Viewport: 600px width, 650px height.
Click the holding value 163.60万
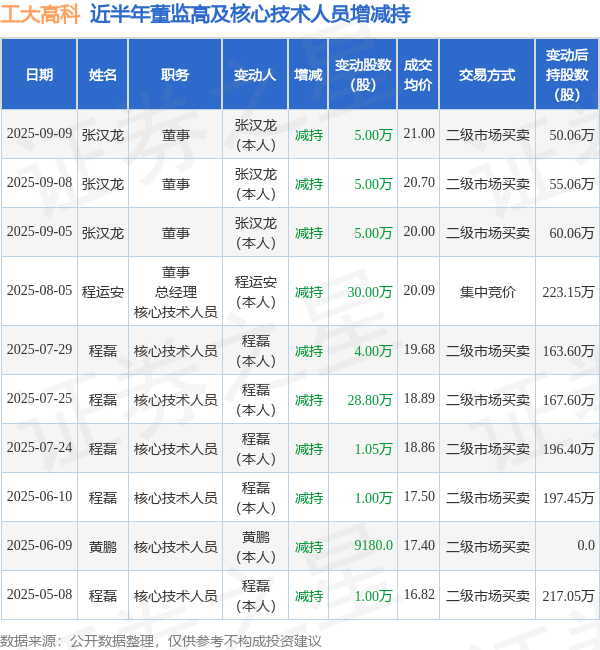[568, 351]
